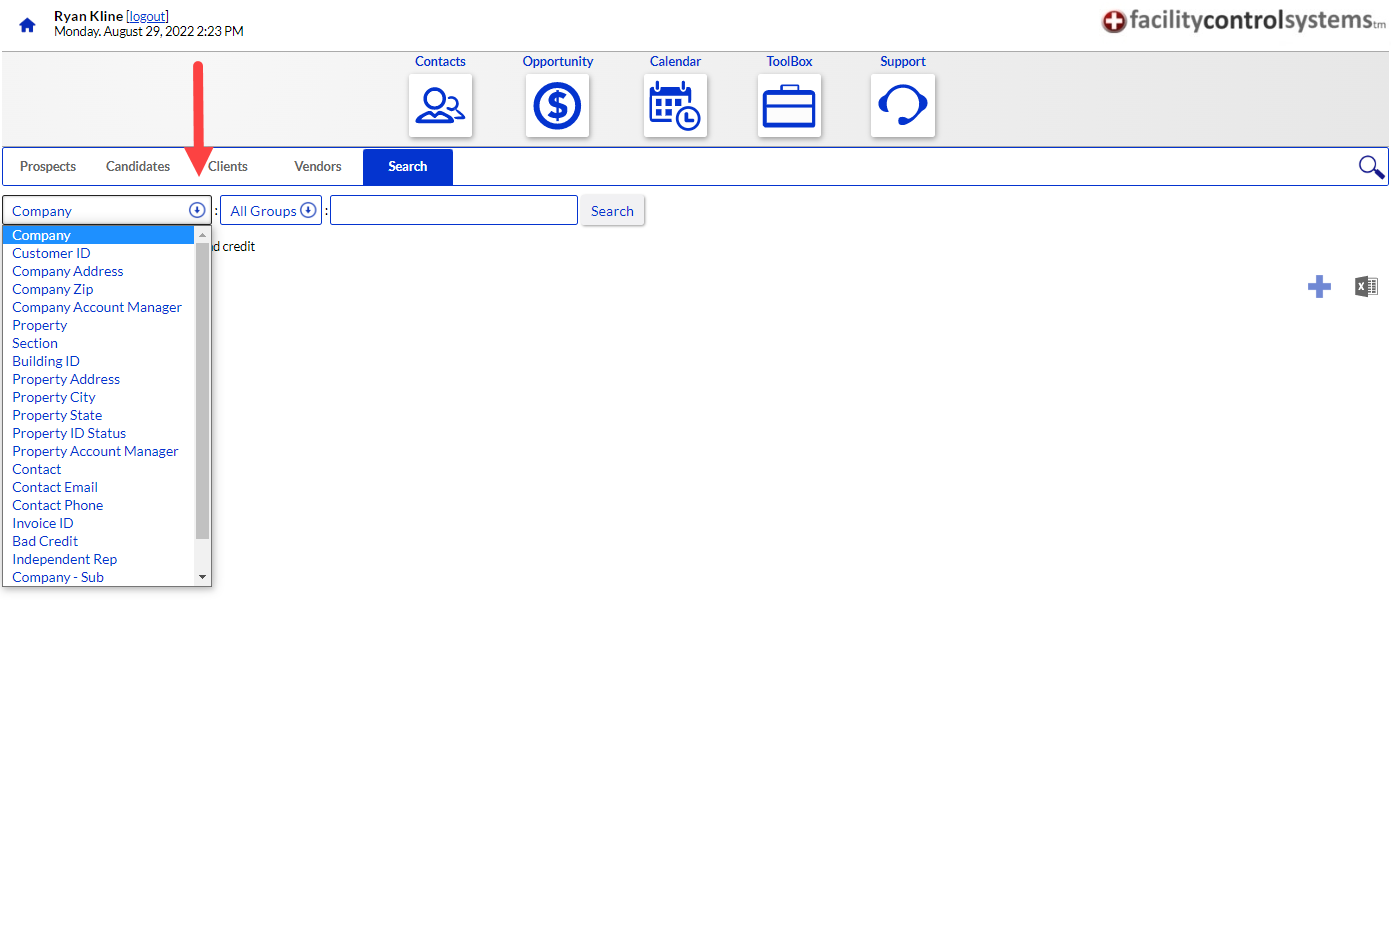Switch to the Prospects tab
Screen dimensions: 1391x933
48,167
